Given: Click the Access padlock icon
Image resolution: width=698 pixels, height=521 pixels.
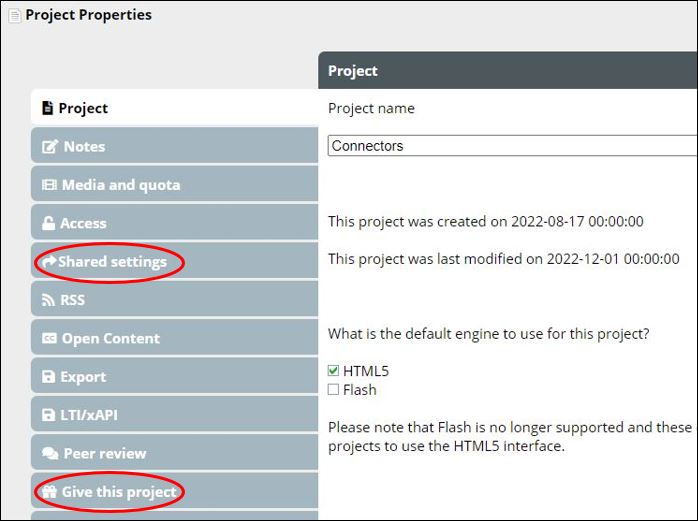Looking at the screenshot, I should click(48, 223).
